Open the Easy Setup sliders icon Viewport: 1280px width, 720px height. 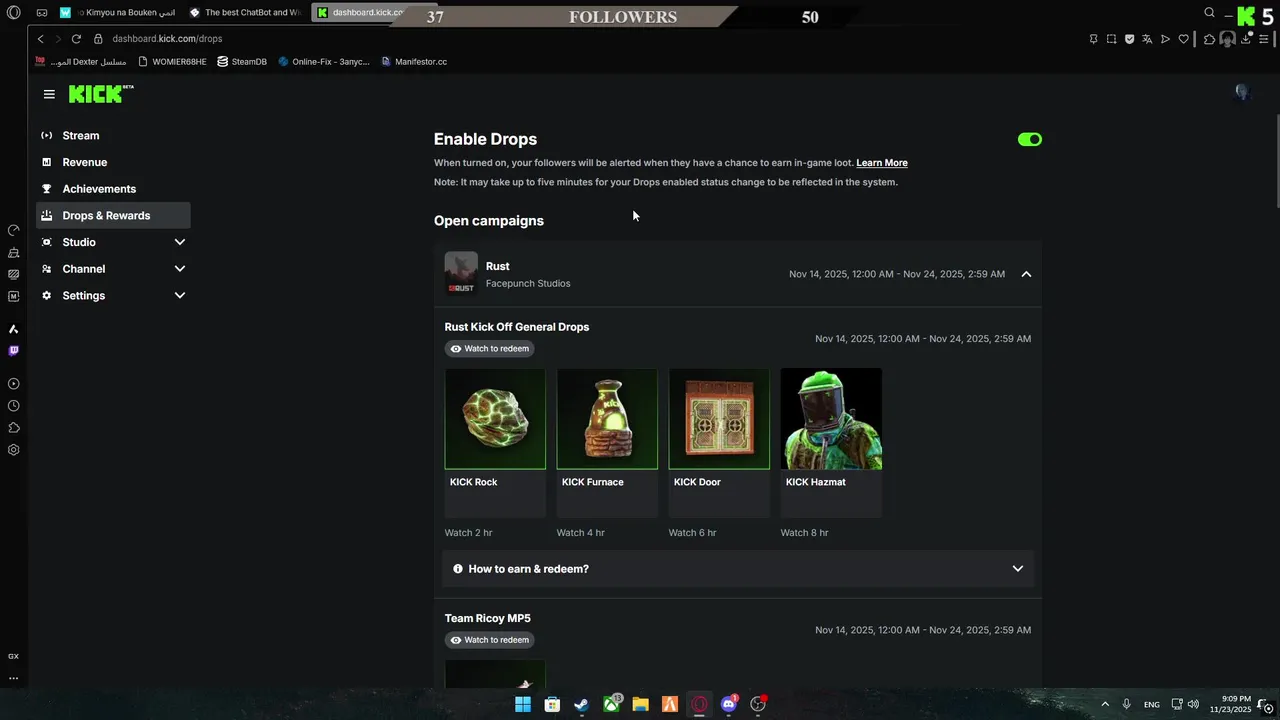1264,39
